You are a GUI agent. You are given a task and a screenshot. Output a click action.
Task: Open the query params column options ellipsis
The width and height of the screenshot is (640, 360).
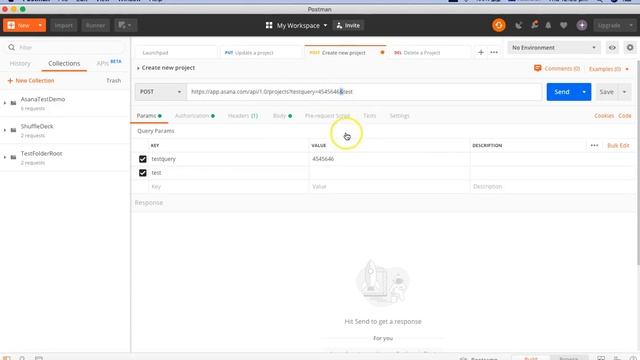click(x=594, y=145)
